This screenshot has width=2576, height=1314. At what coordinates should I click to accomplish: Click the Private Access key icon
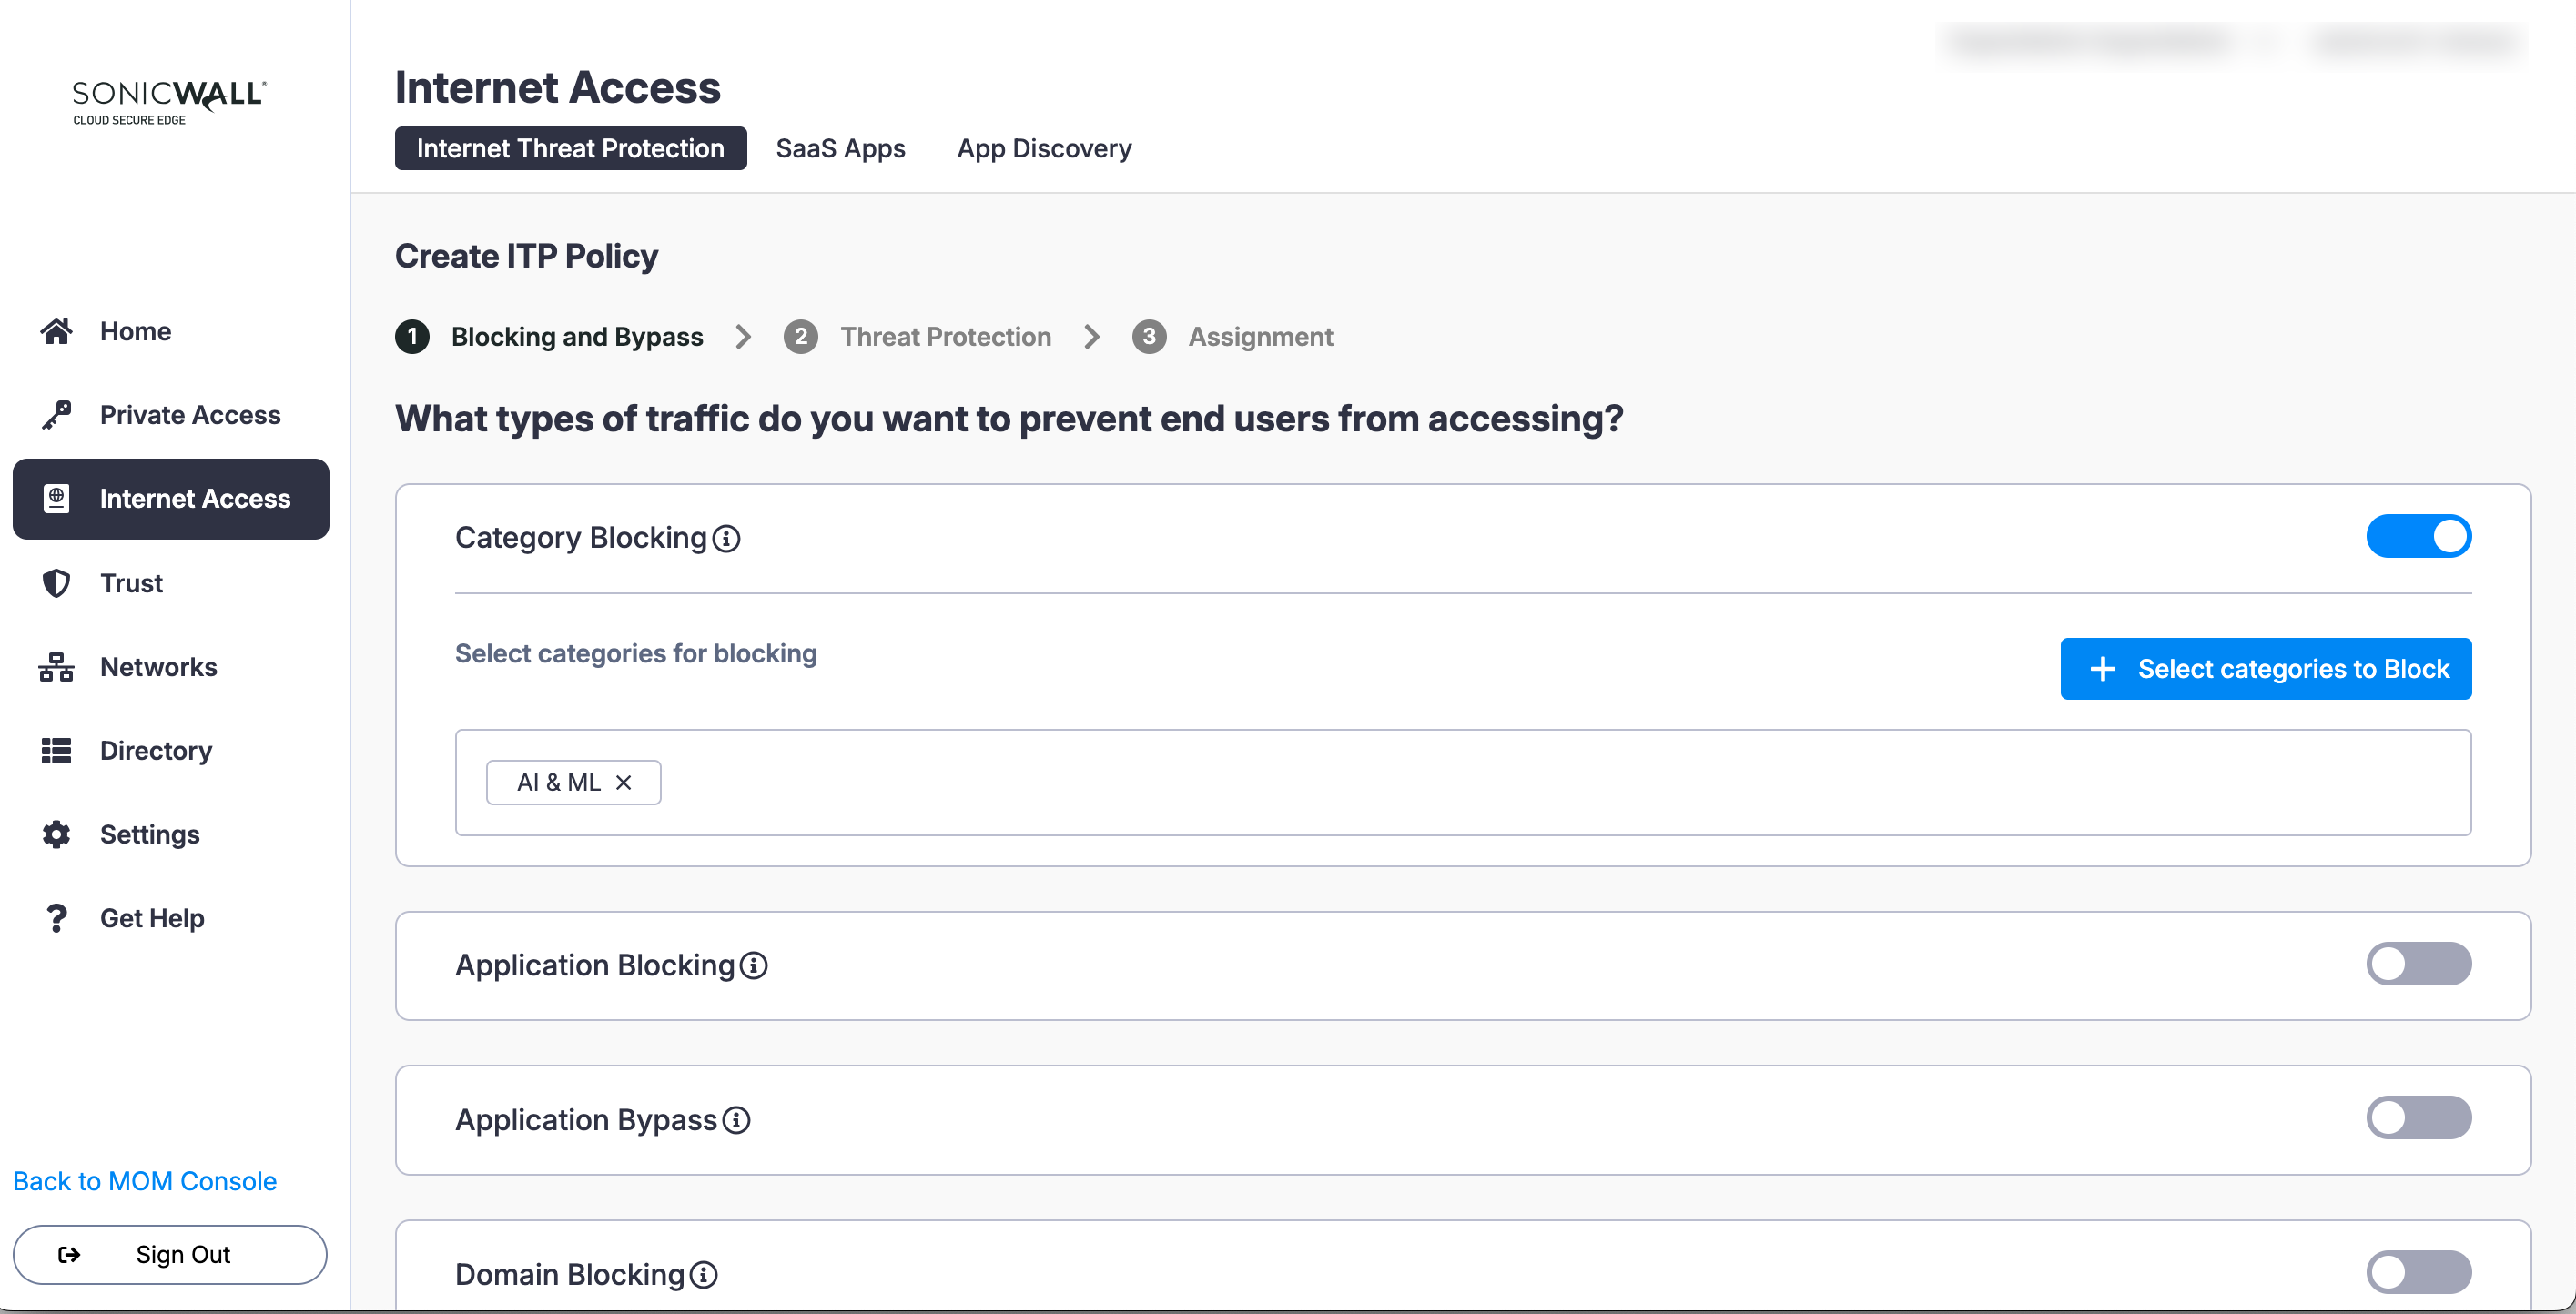[x=56, y=414]
